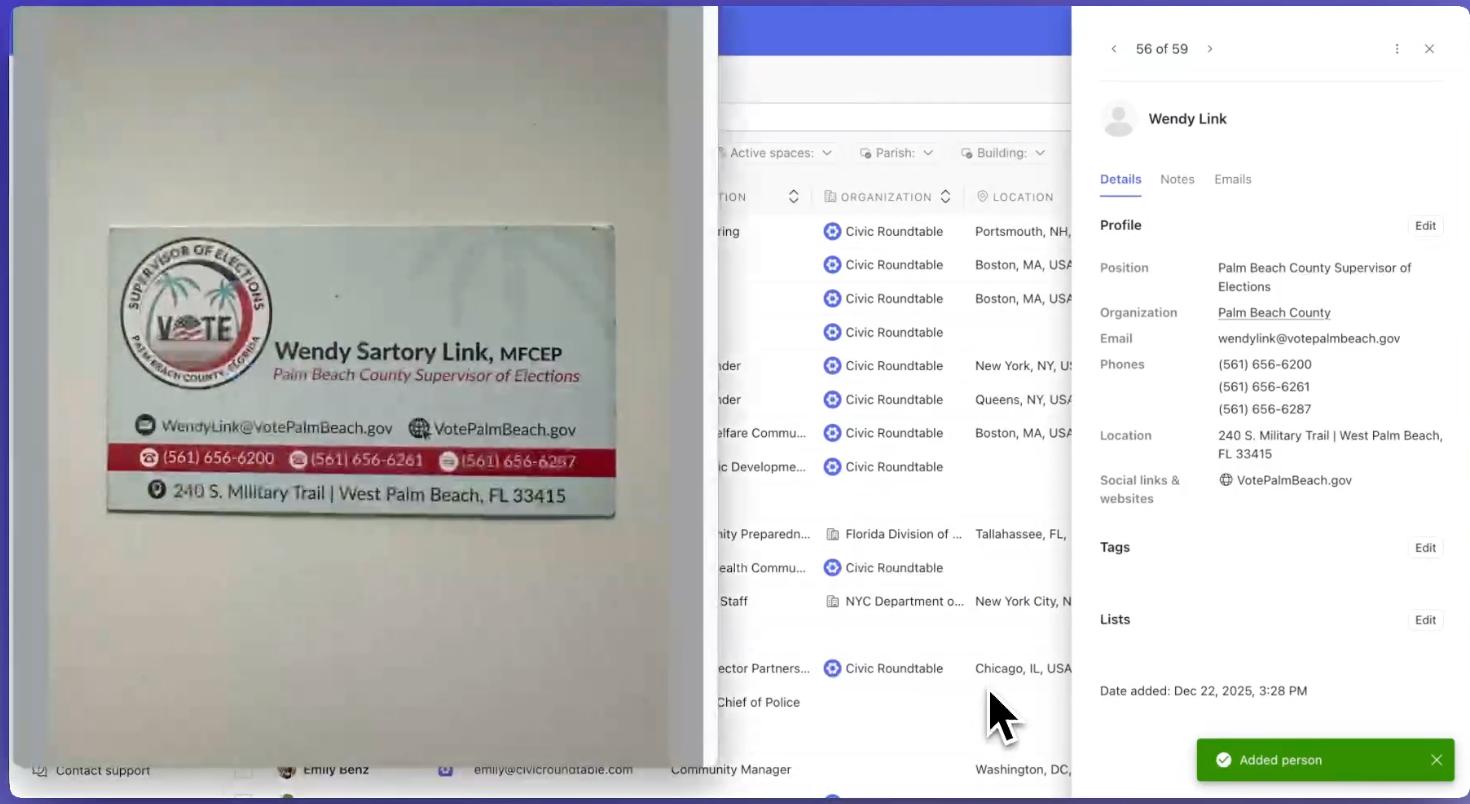Click the 56 of 59 record counter

click(x=1162, y=49)
